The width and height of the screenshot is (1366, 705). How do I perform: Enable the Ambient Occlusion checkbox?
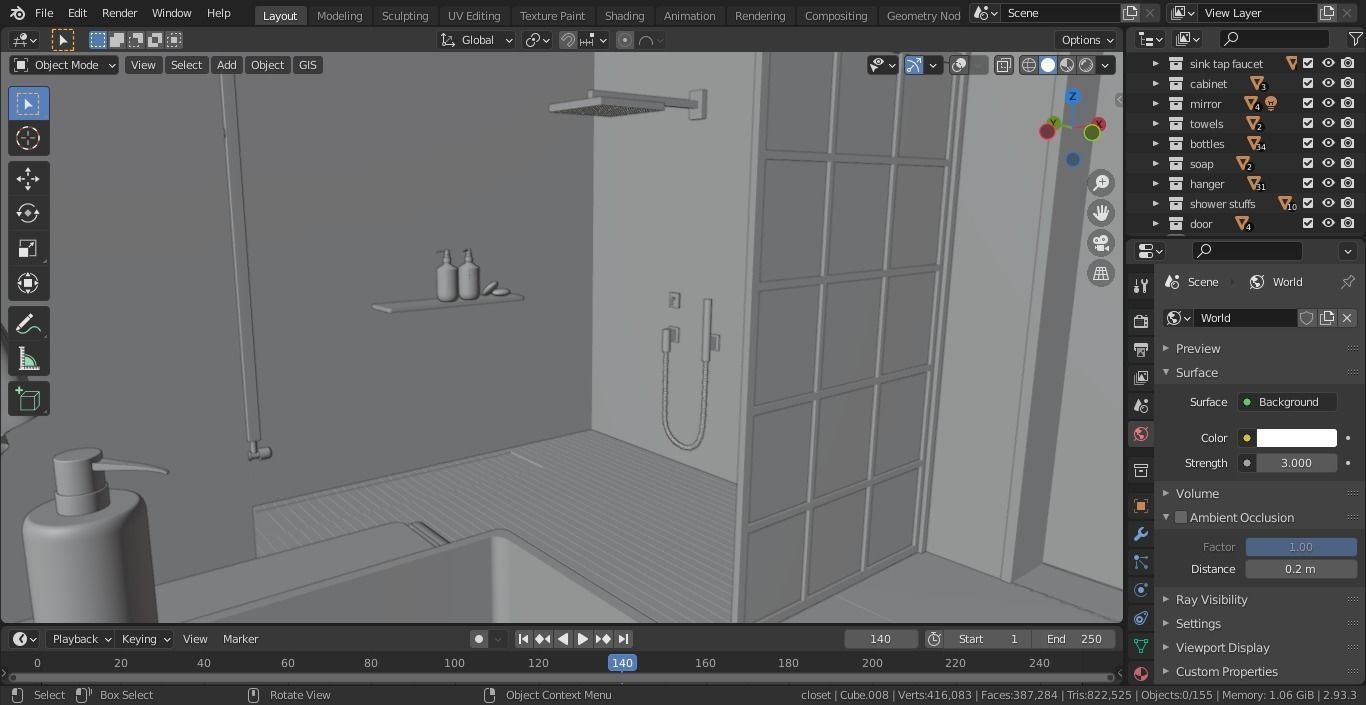point(1181,518)
